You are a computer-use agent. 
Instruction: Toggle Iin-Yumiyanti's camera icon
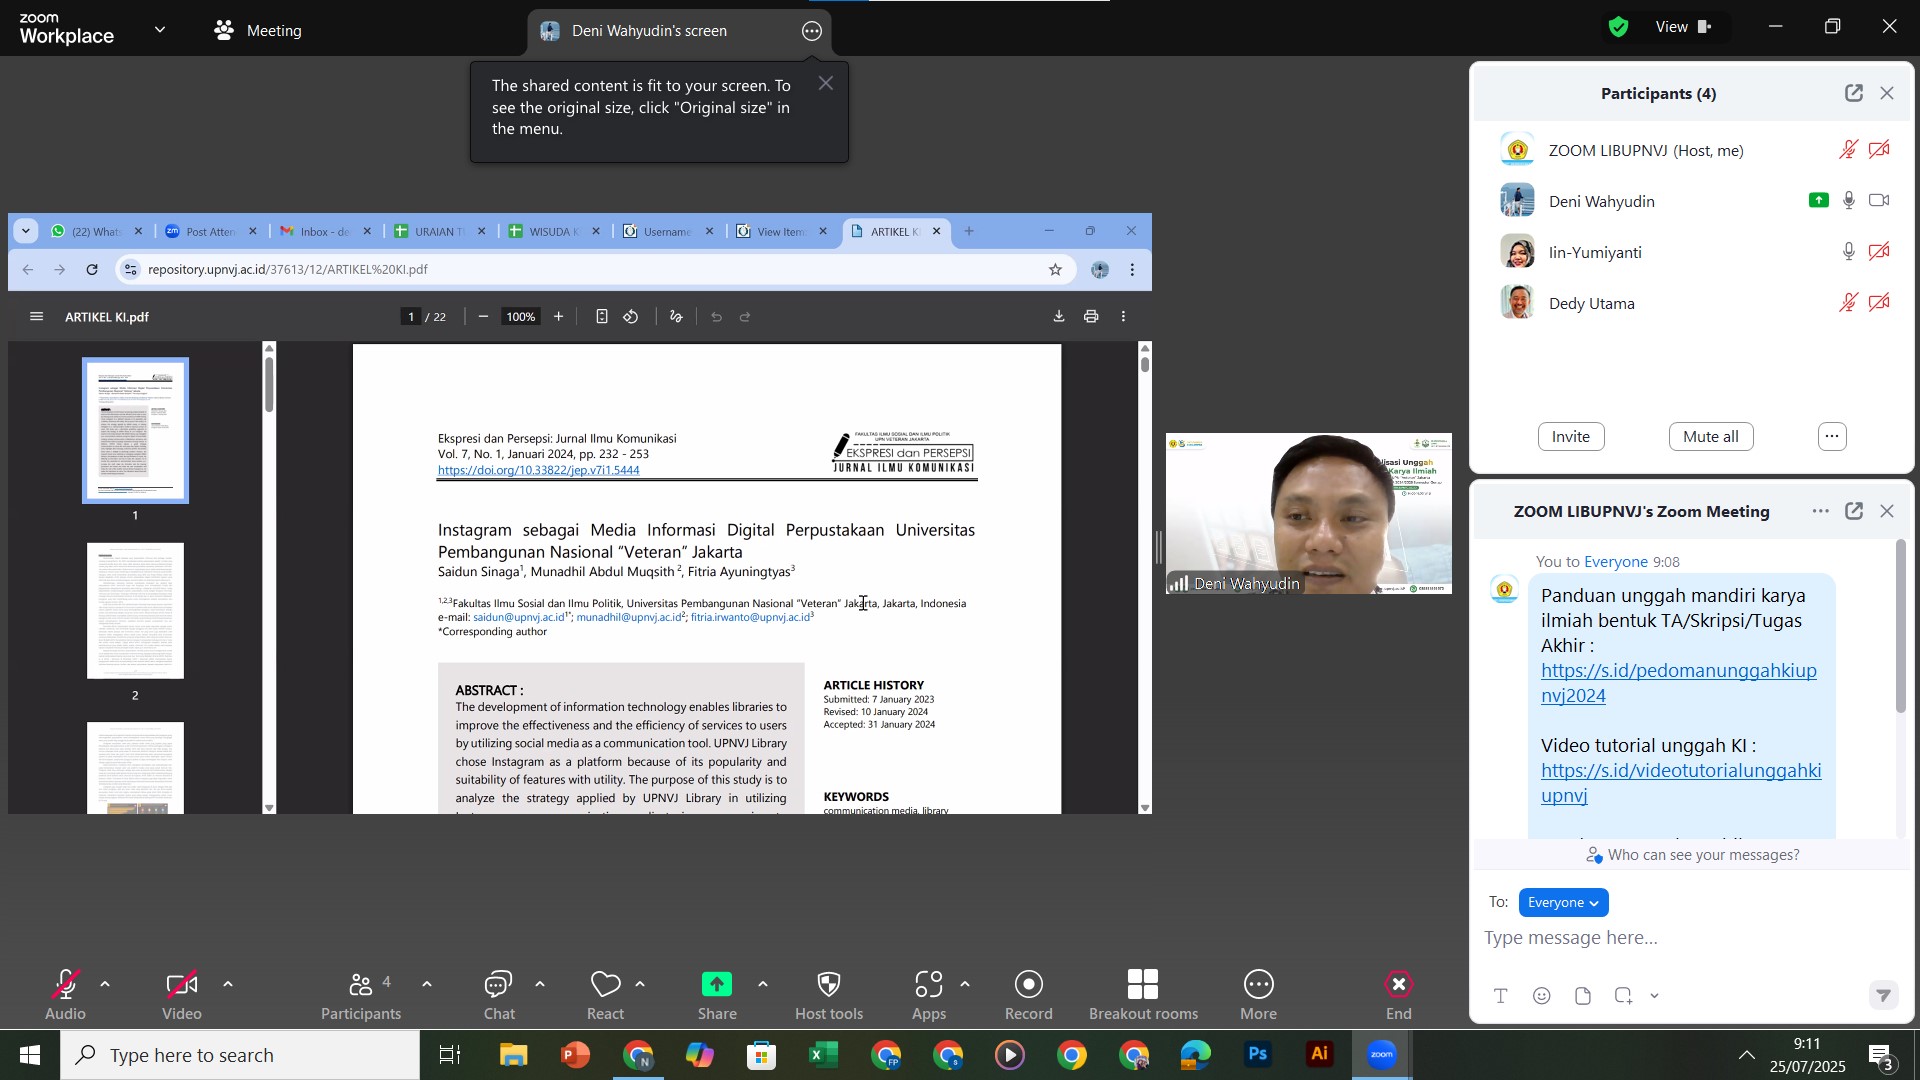point(1881,252)
